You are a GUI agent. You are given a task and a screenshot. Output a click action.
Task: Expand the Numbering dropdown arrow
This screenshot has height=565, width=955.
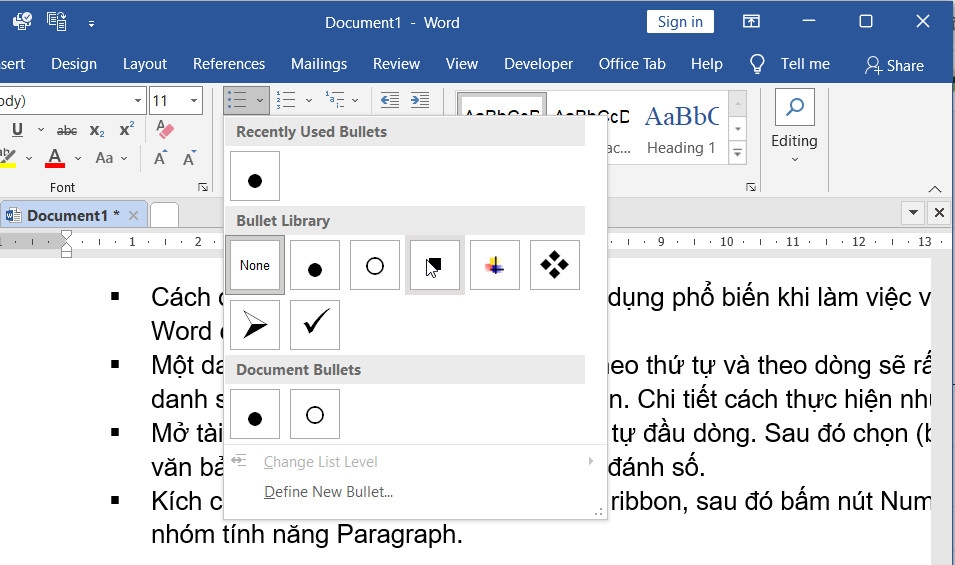click(308, 100)
